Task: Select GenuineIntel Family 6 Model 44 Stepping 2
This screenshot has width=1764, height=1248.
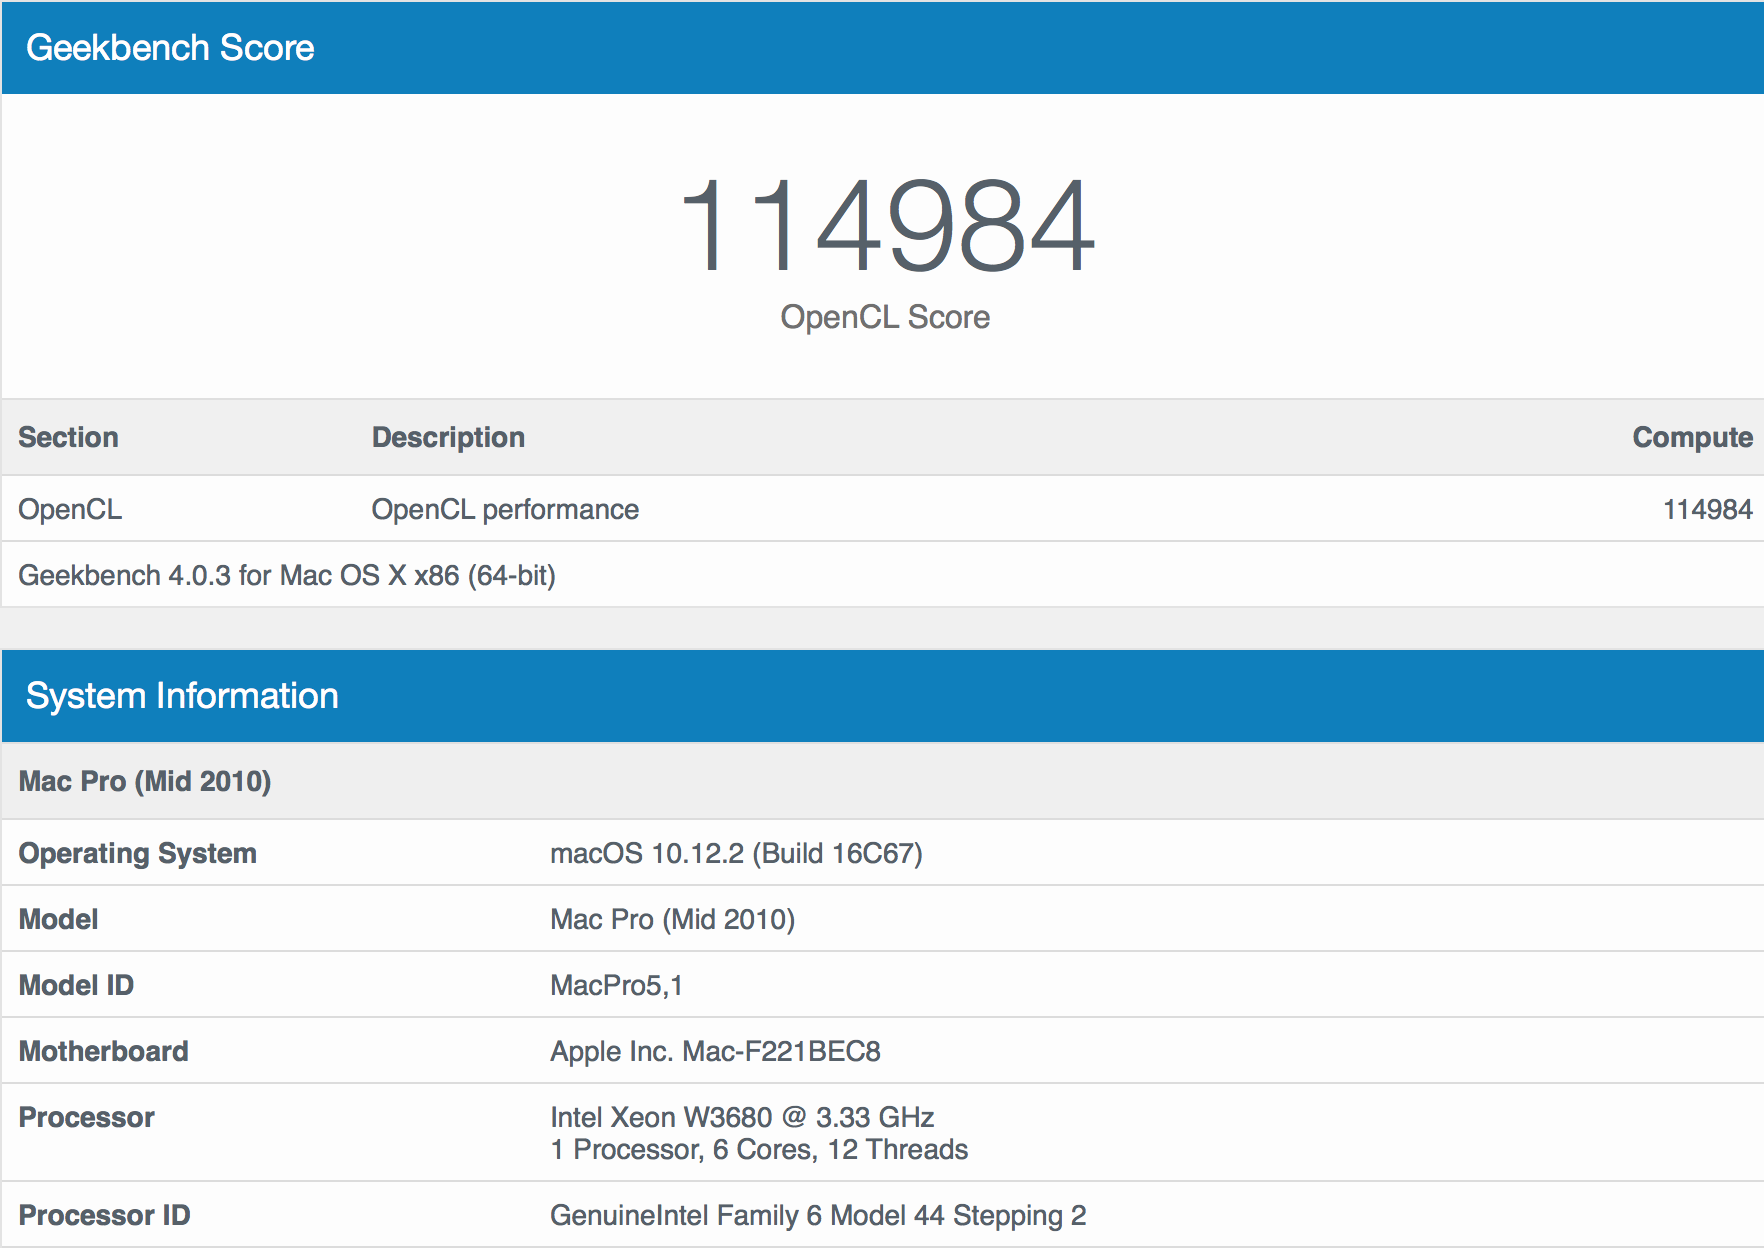Action: (818, 1215)
